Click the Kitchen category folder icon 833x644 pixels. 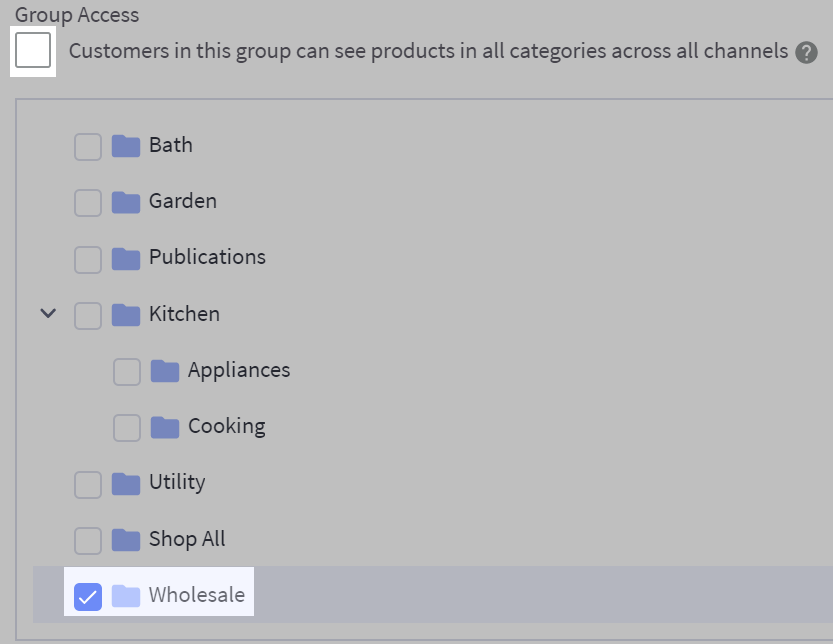[x=125, y=314]
